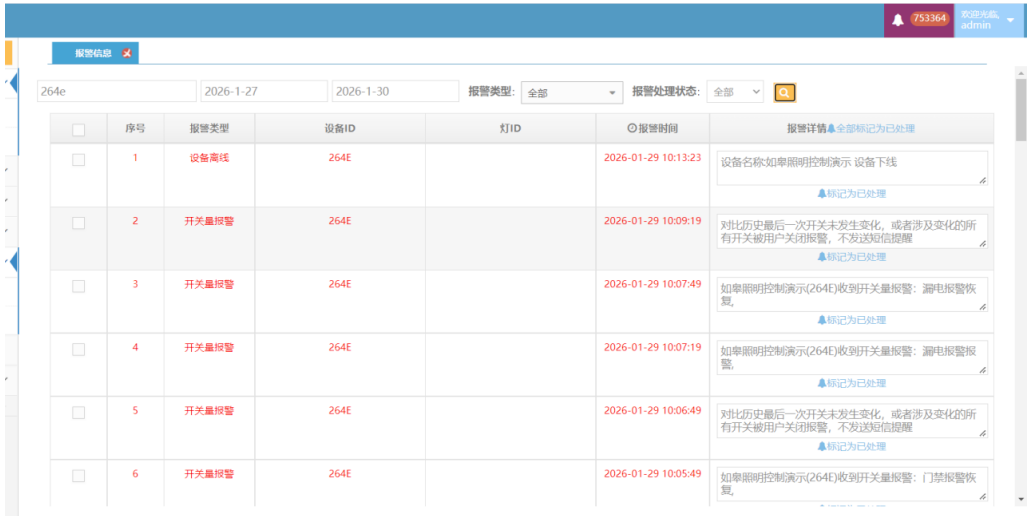
Task: Click bell icon beside 全部标记为已处理
Action: tap(831, 129)
